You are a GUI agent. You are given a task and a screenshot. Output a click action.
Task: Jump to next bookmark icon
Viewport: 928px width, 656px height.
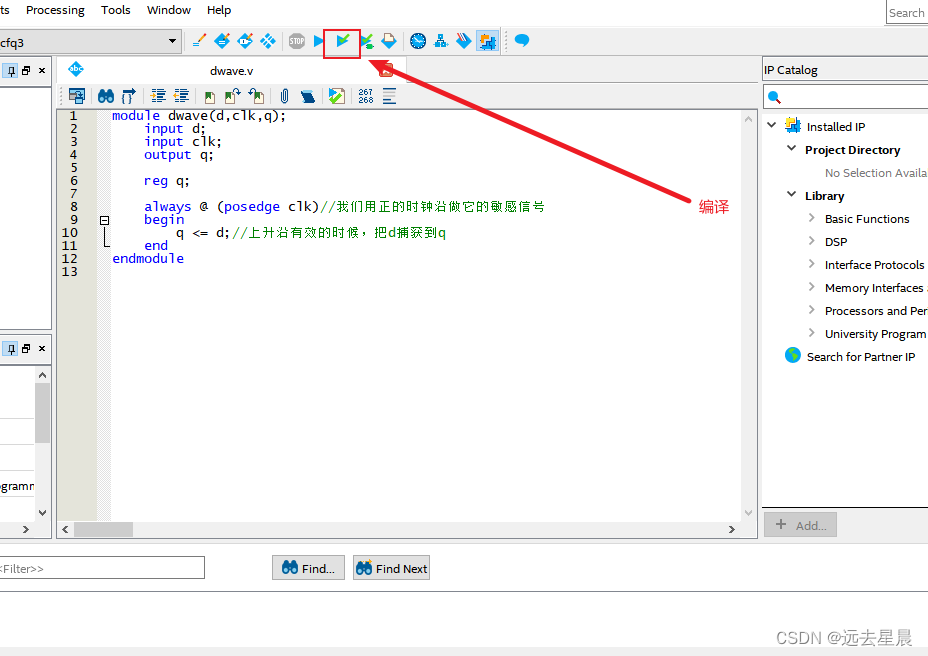pyautogui.click(x=233, y=96)
